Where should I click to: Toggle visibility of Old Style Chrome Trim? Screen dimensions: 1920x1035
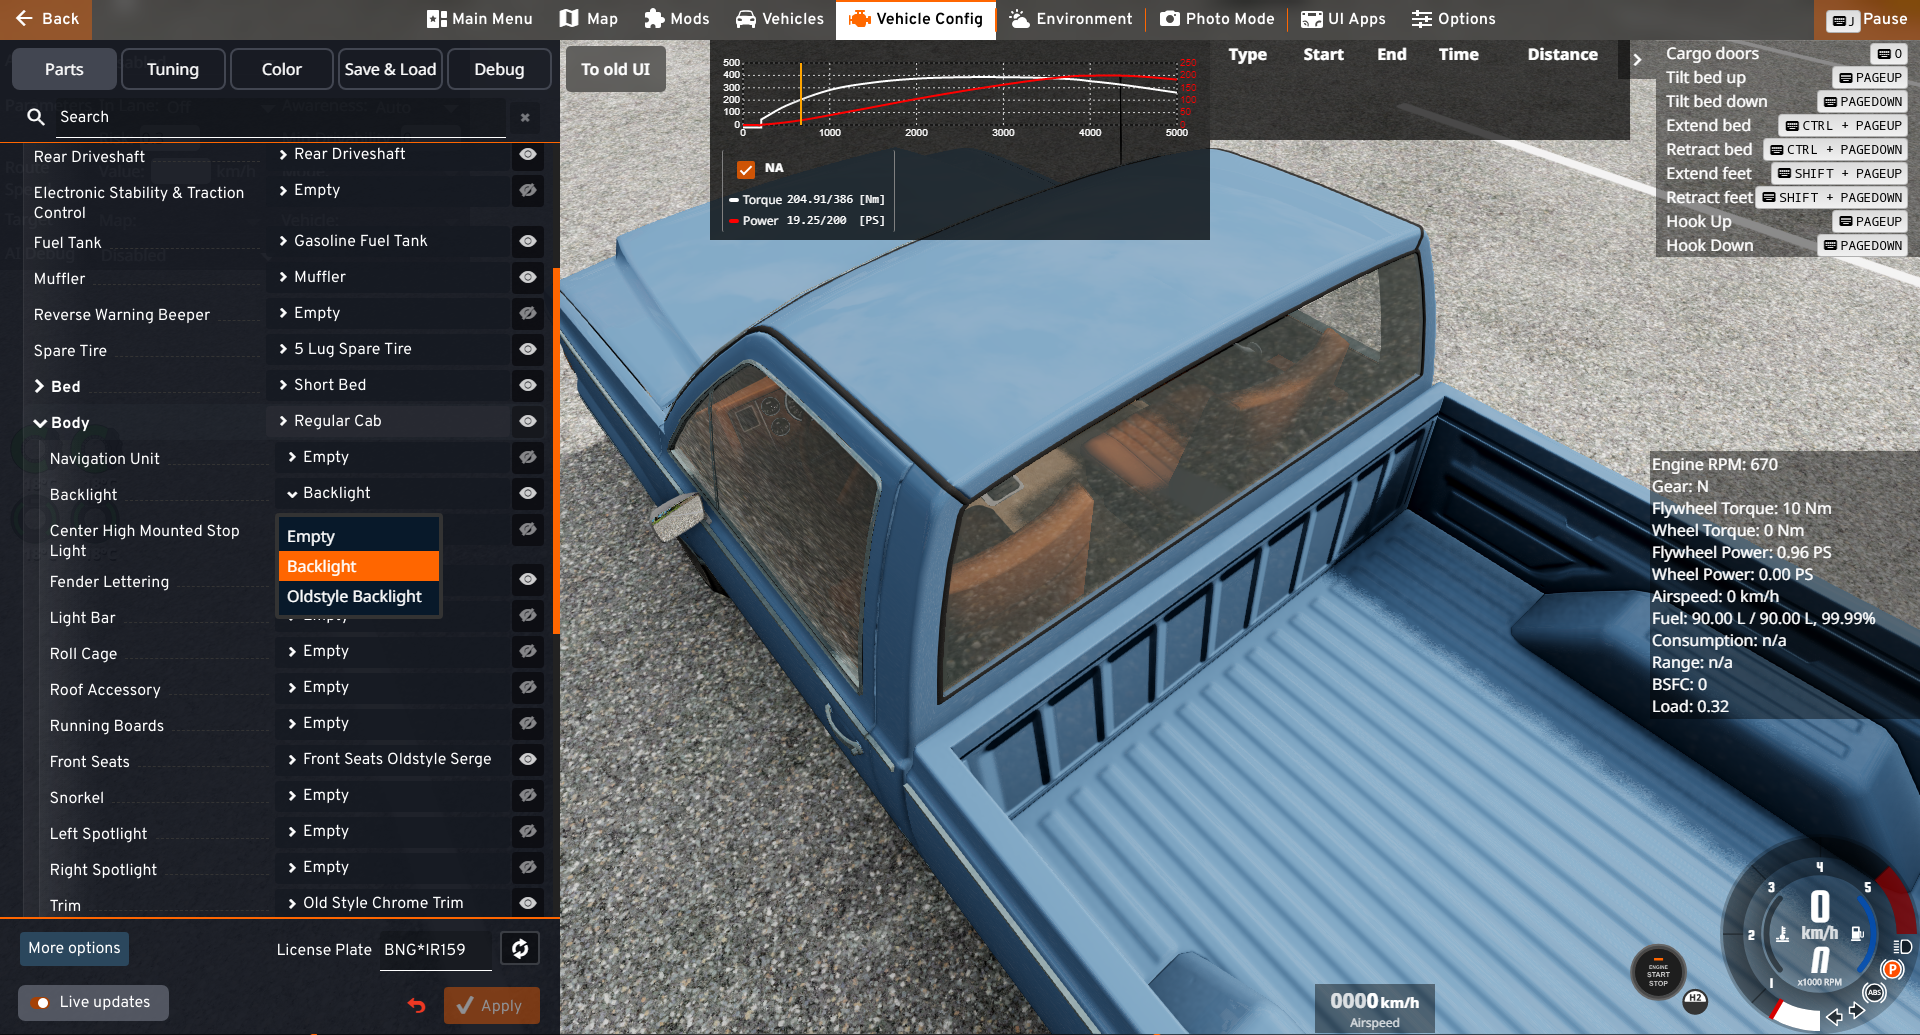point(528,903)
